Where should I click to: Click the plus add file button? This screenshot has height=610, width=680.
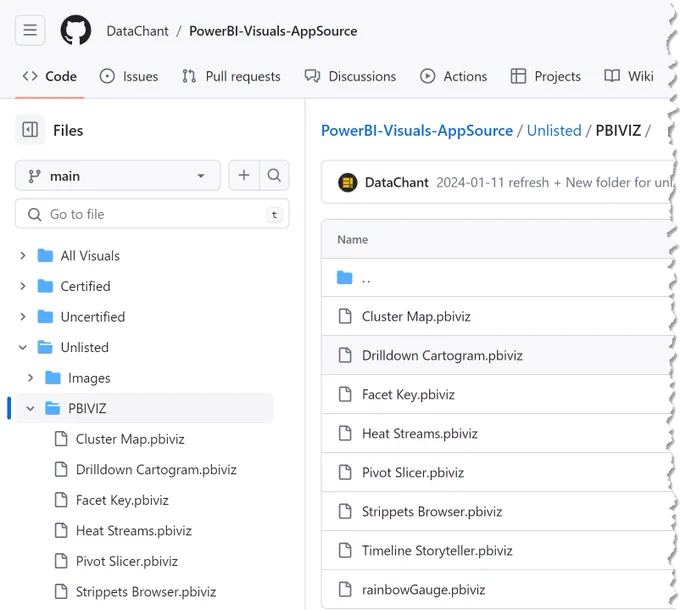244,175
